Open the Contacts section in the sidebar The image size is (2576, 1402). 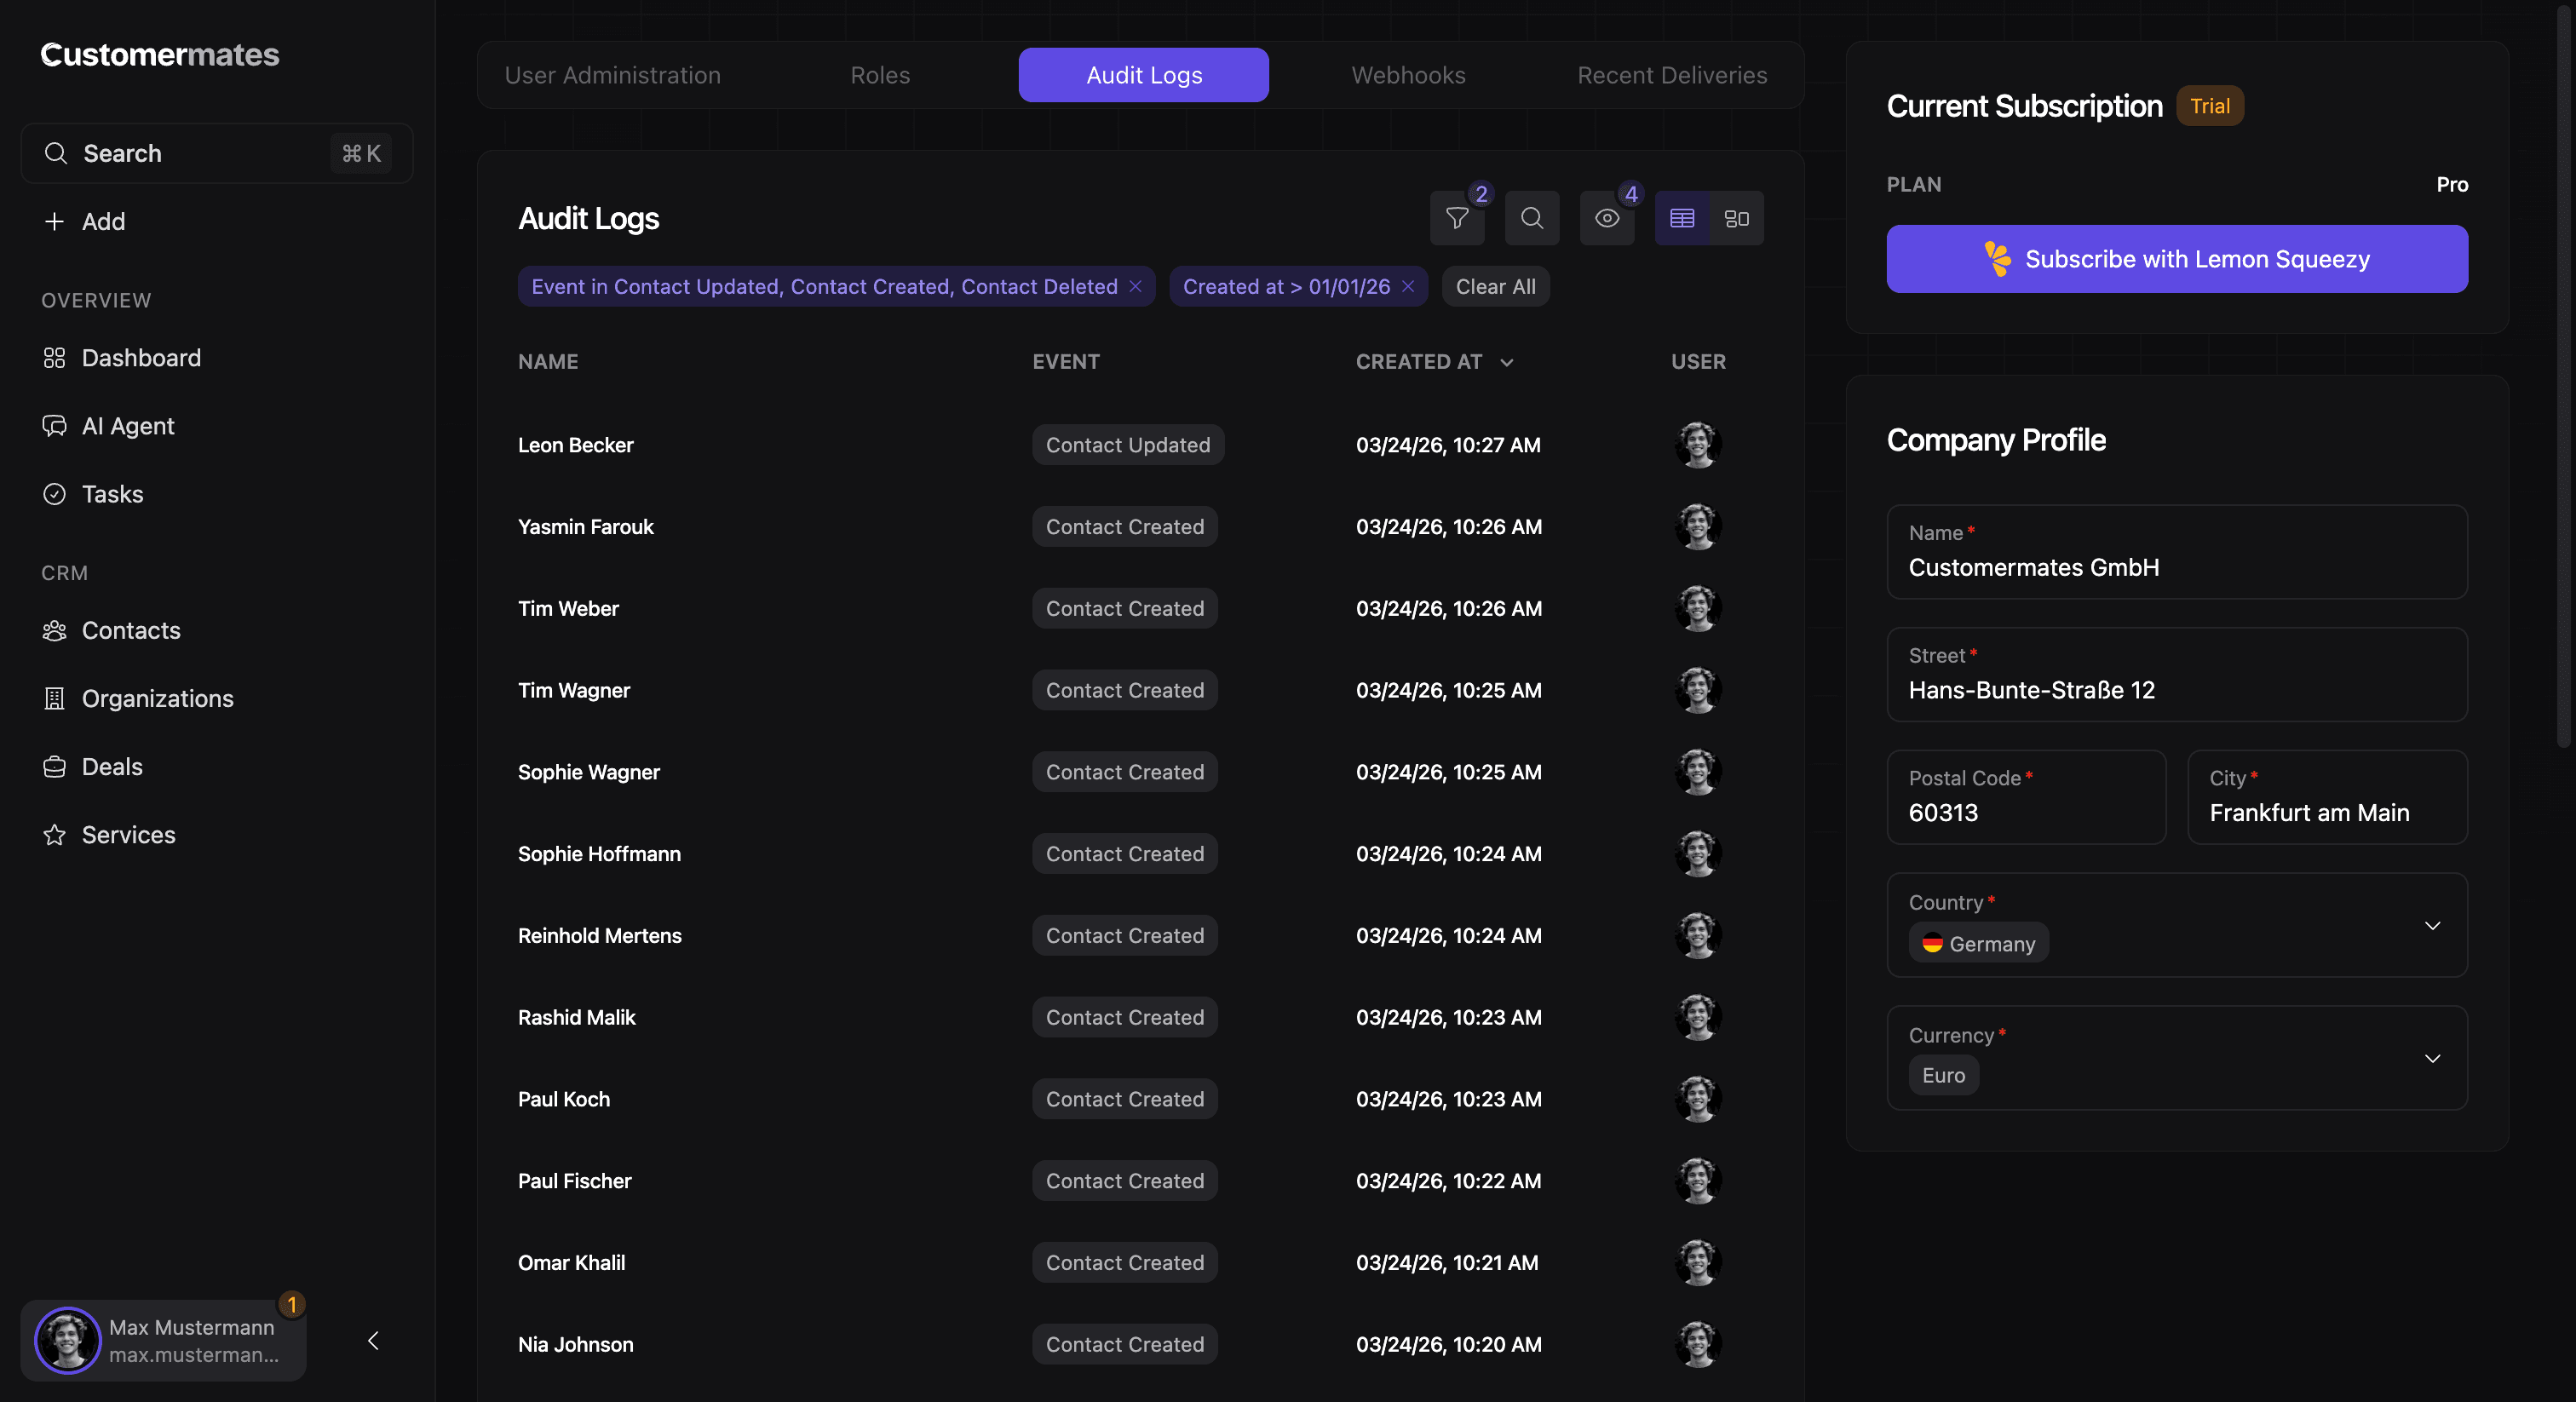(x=131, y=630)
